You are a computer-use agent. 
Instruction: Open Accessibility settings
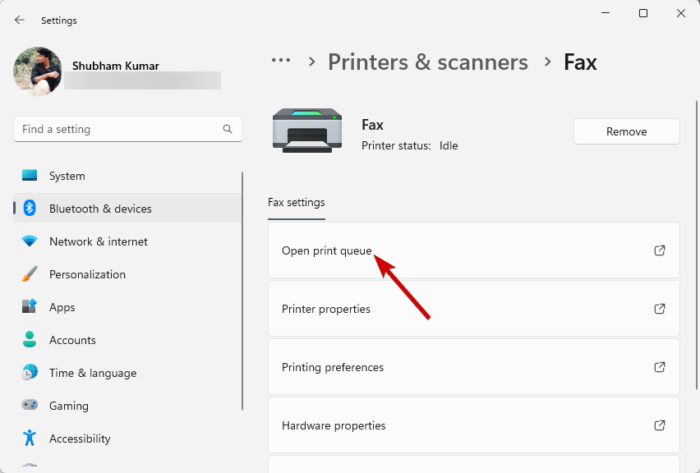tap(127, 438)
